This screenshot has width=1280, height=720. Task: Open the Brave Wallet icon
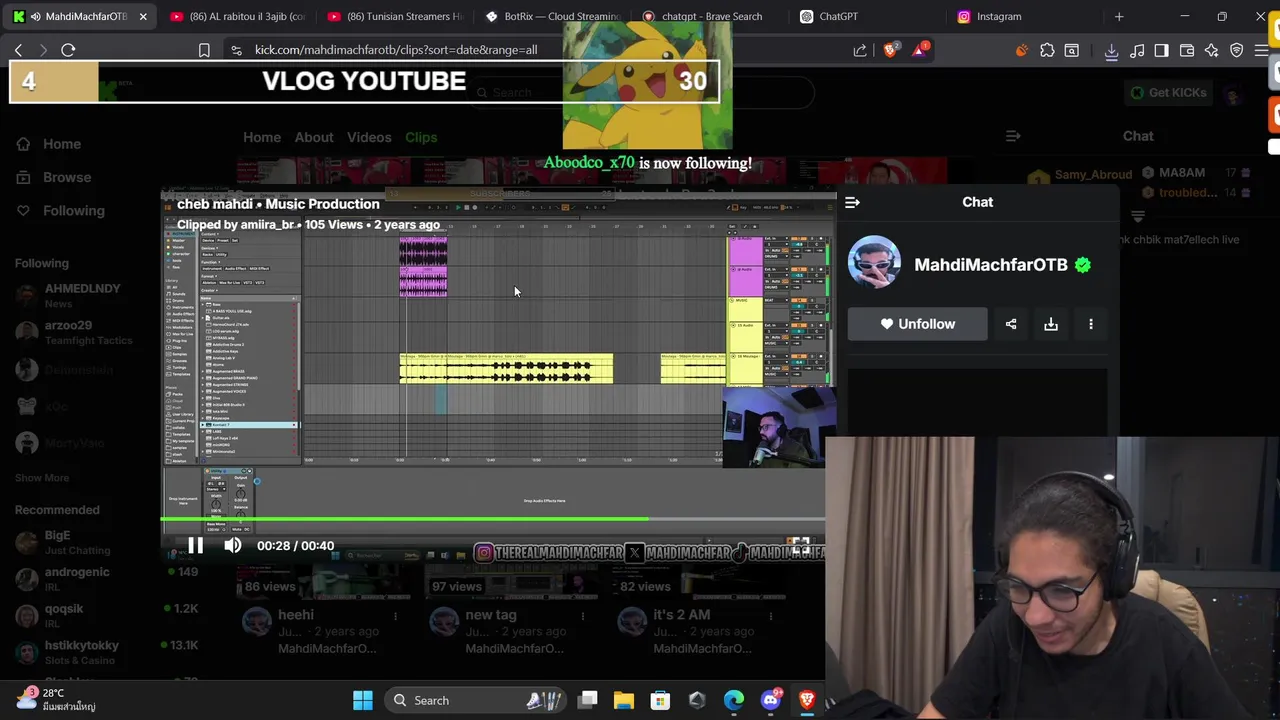pyautogui.click(x=1187, y=50)
